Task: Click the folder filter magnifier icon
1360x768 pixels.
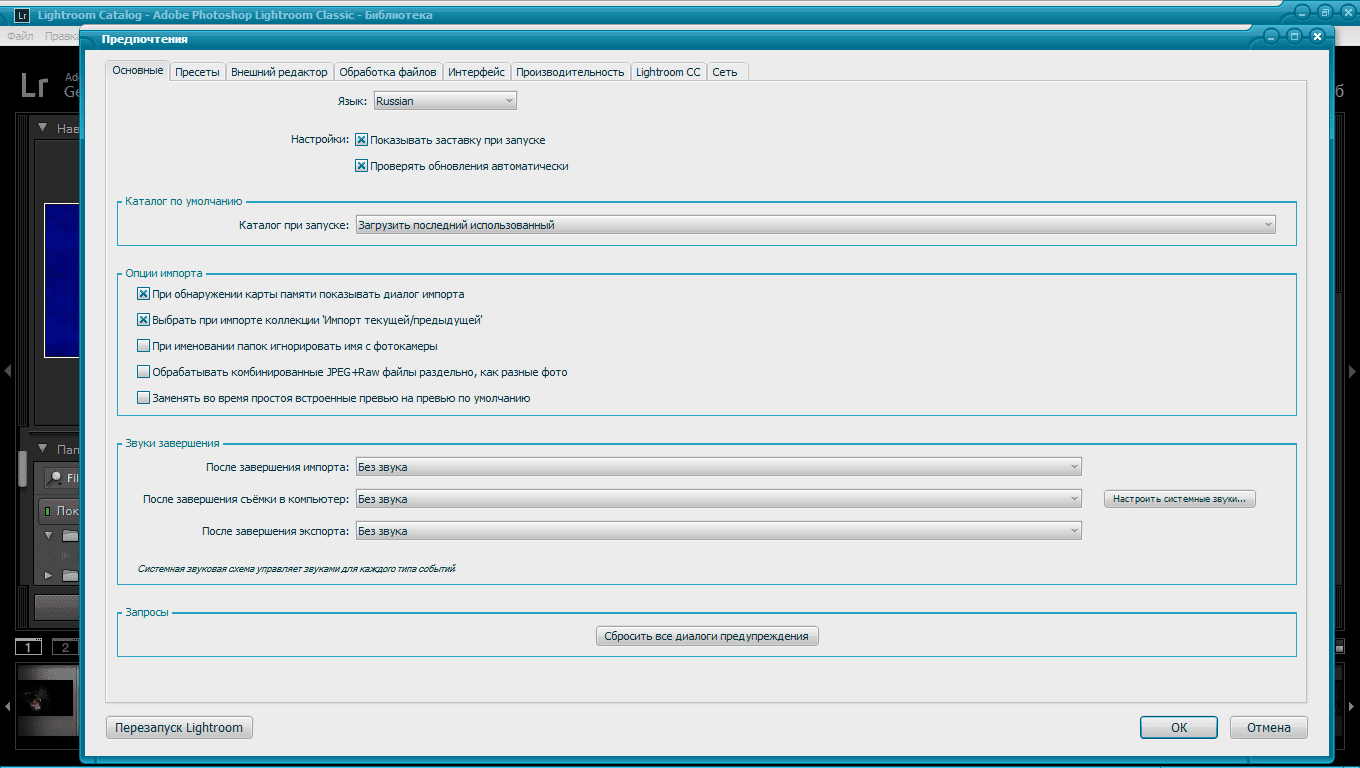Action: pos(56,478)
